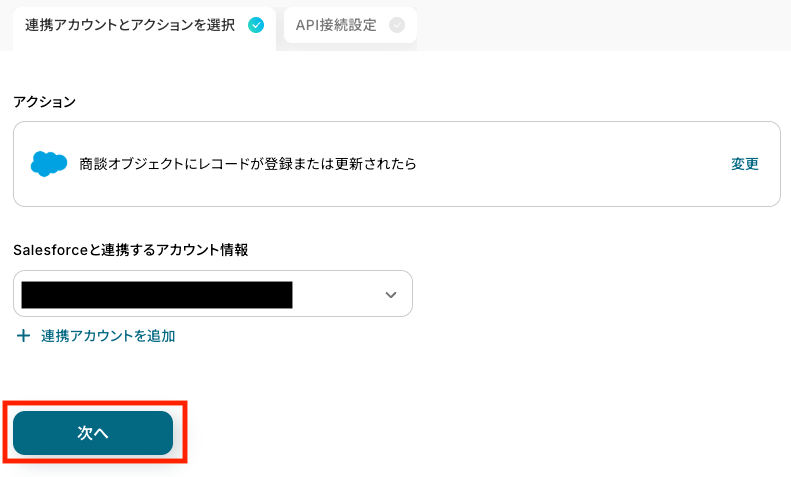Screen dimensions: 791x477
Task: Click the Salesforce cloud icon
Action: tap(49, 164)
